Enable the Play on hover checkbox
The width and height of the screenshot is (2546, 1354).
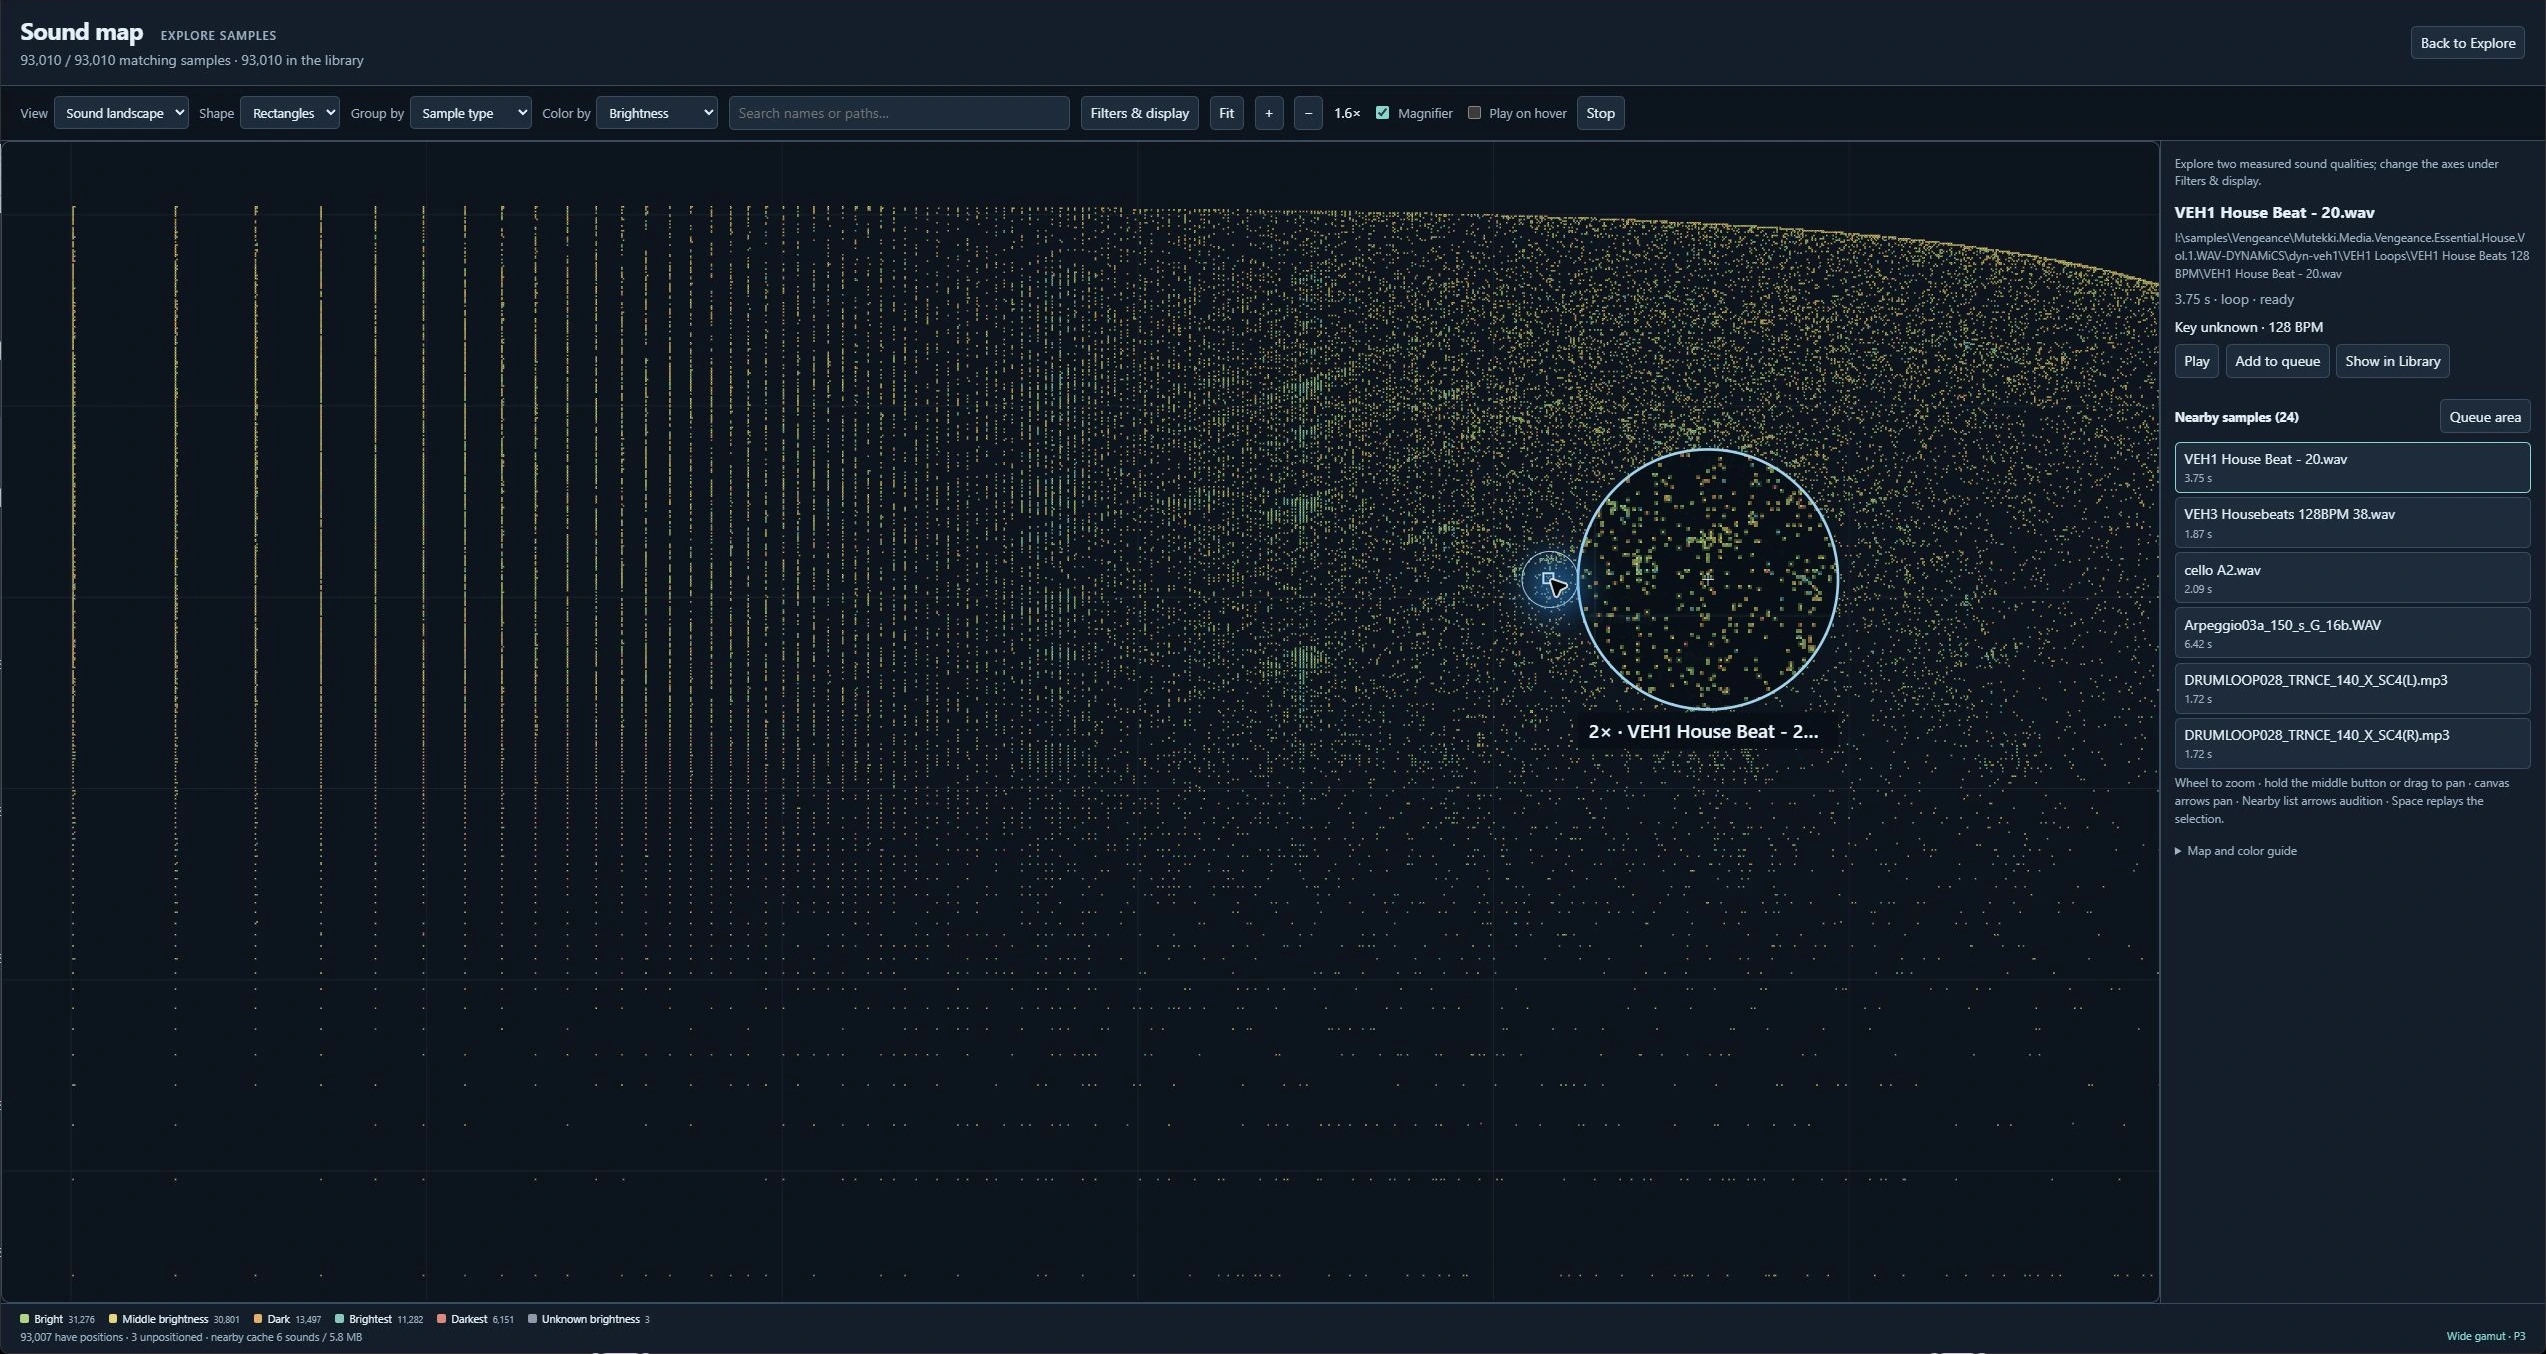click(1474, 113)
